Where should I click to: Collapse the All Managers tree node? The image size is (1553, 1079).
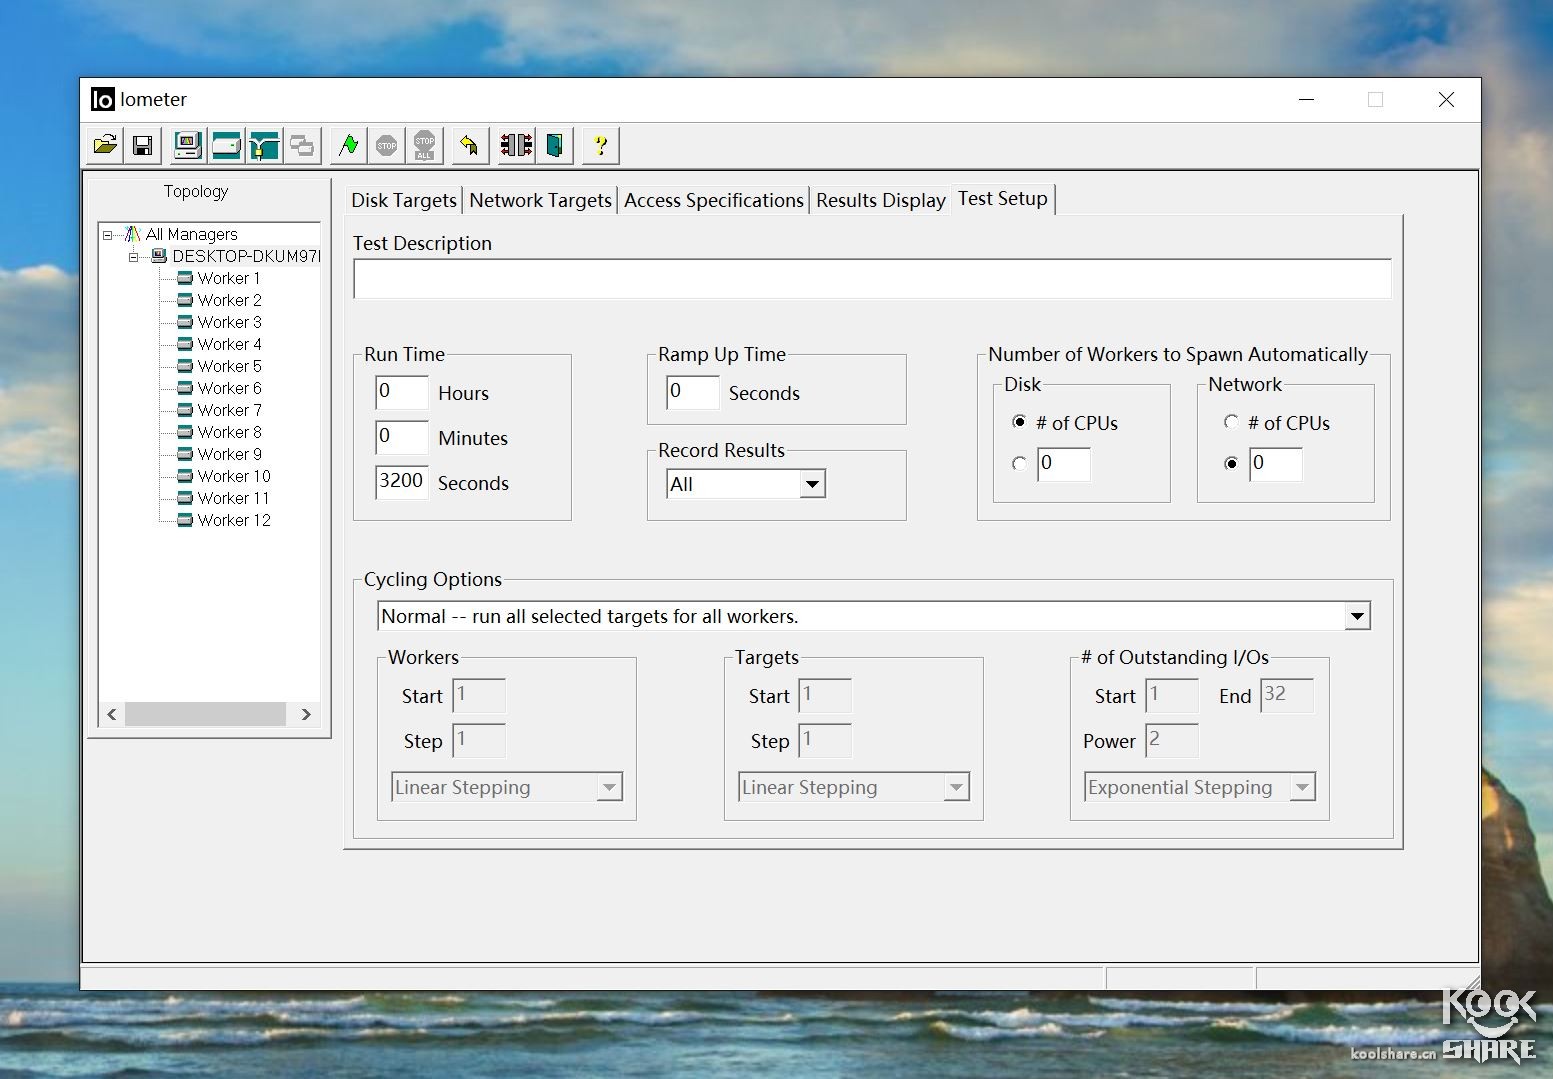[108, 235]
